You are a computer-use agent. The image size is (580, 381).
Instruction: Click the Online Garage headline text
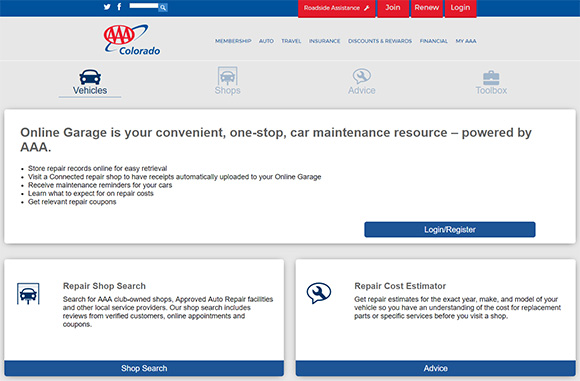coord(276,140)
